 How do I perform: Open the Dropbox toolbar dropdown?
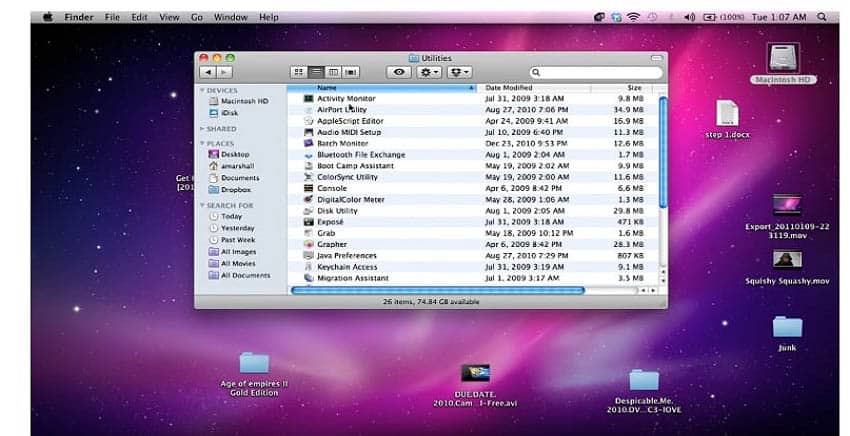[x=459, y=72]
